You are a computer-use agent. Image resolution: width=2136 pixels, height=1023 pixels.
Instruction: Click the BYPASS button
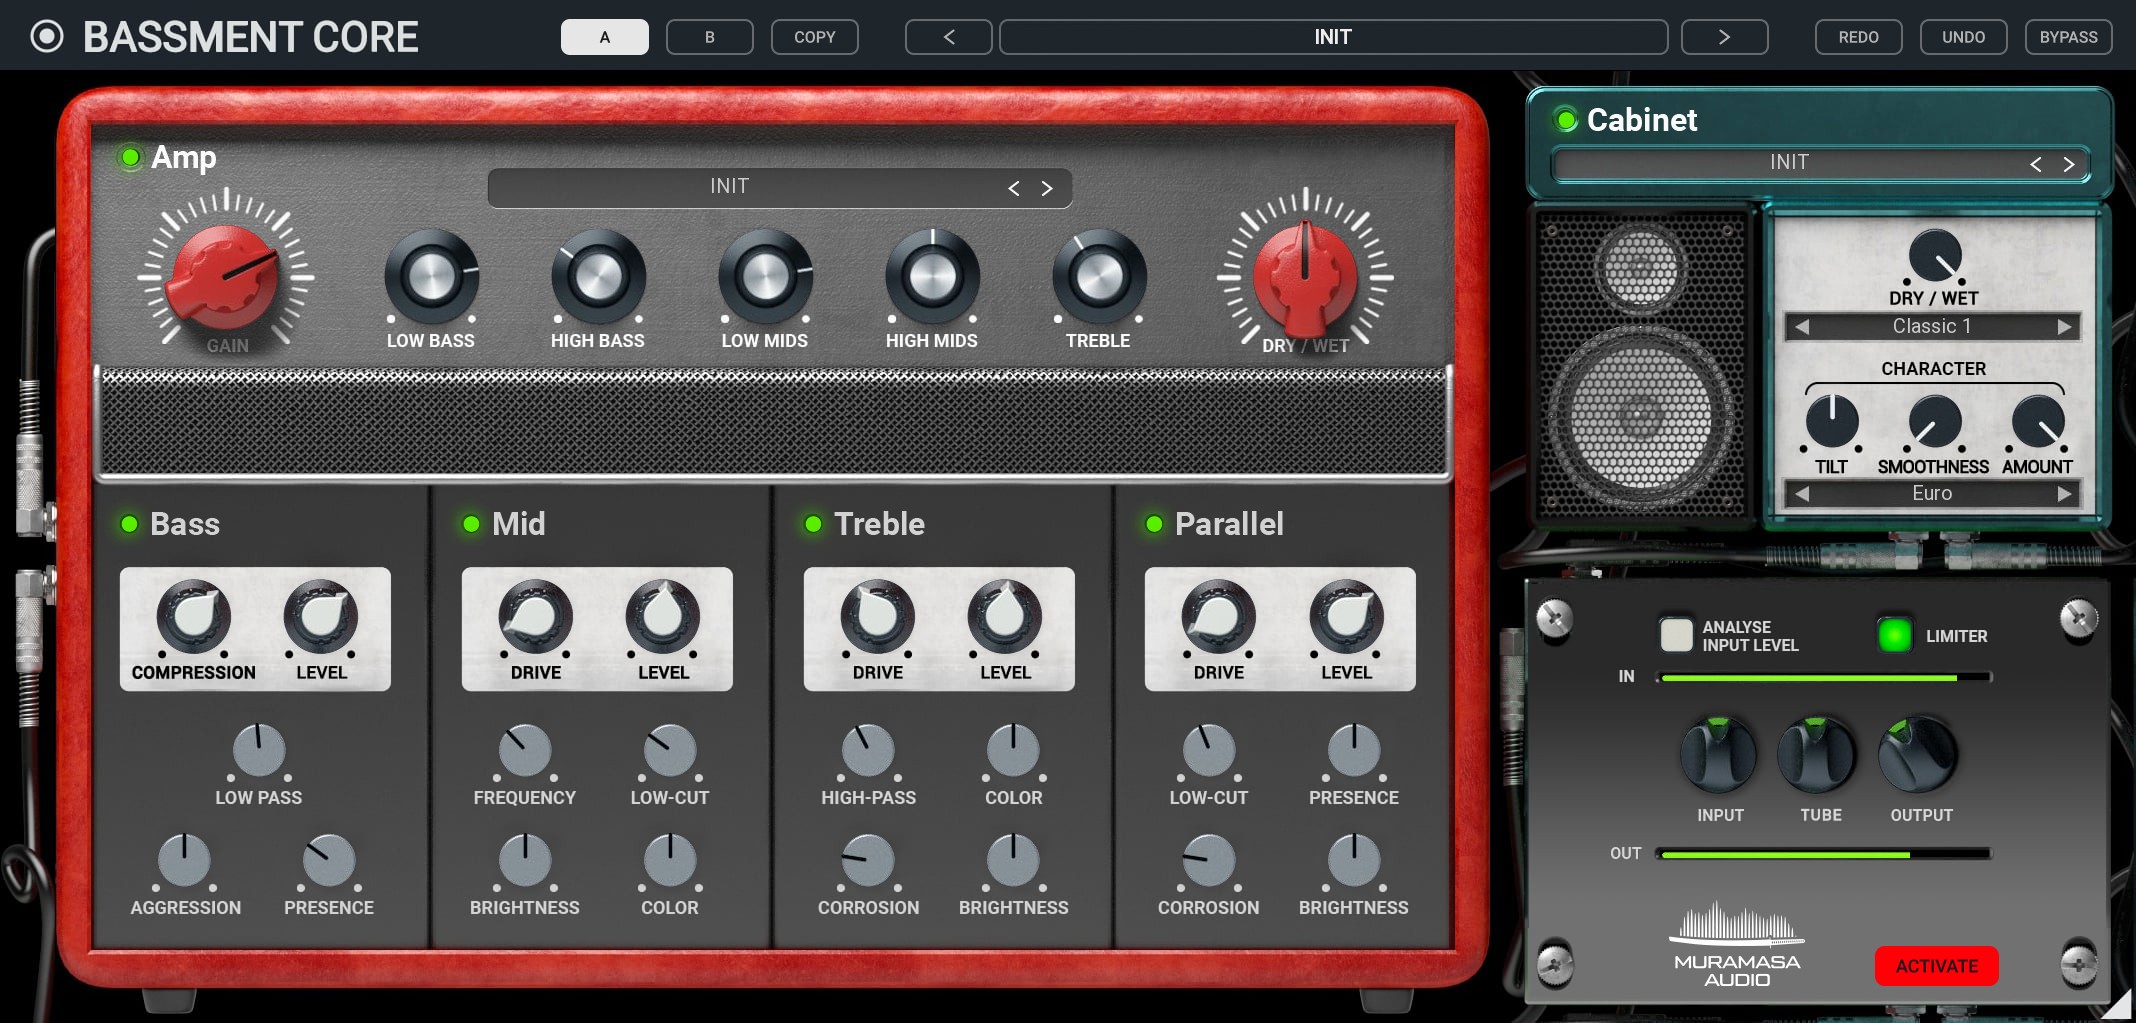pyautogui.click(x=2068, y=37)
